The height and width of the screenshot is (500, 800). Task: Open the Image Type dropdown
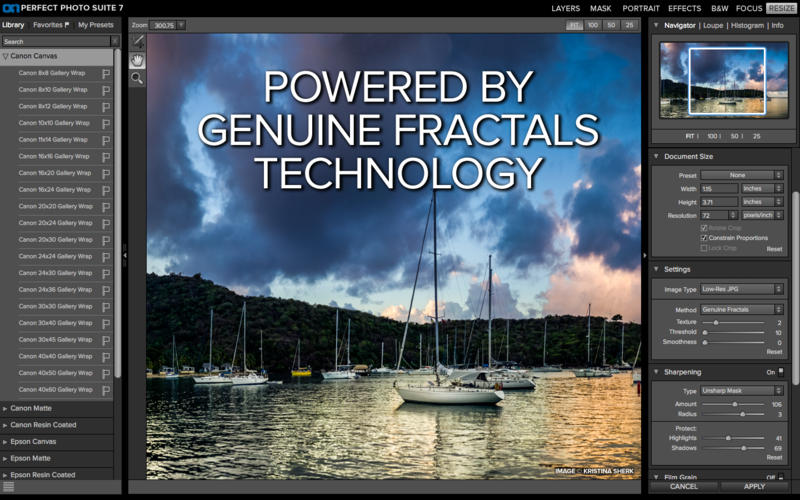pos(742,289)
